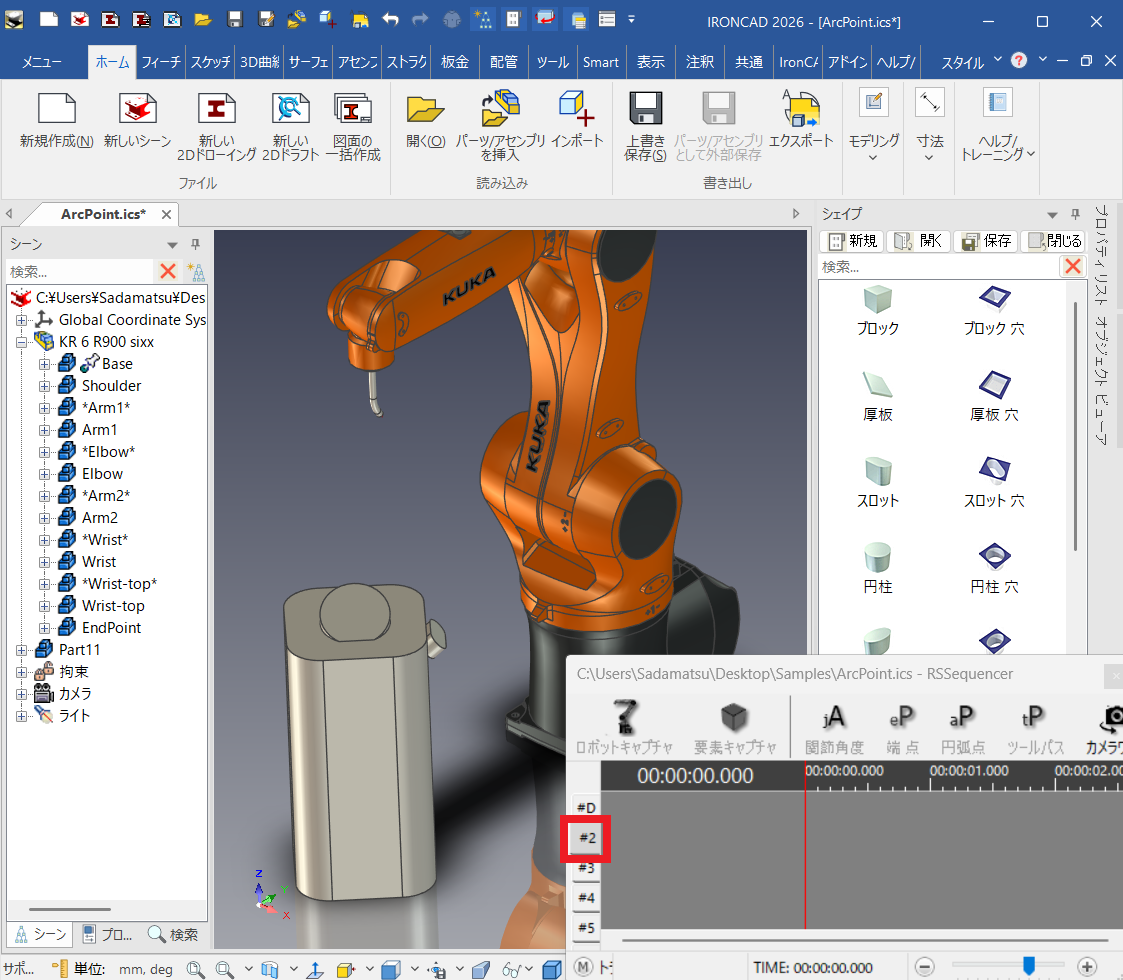Pick the スロット 穴 shape
The width and height of the screenshot is (1123, 980).
pos(994,484)
